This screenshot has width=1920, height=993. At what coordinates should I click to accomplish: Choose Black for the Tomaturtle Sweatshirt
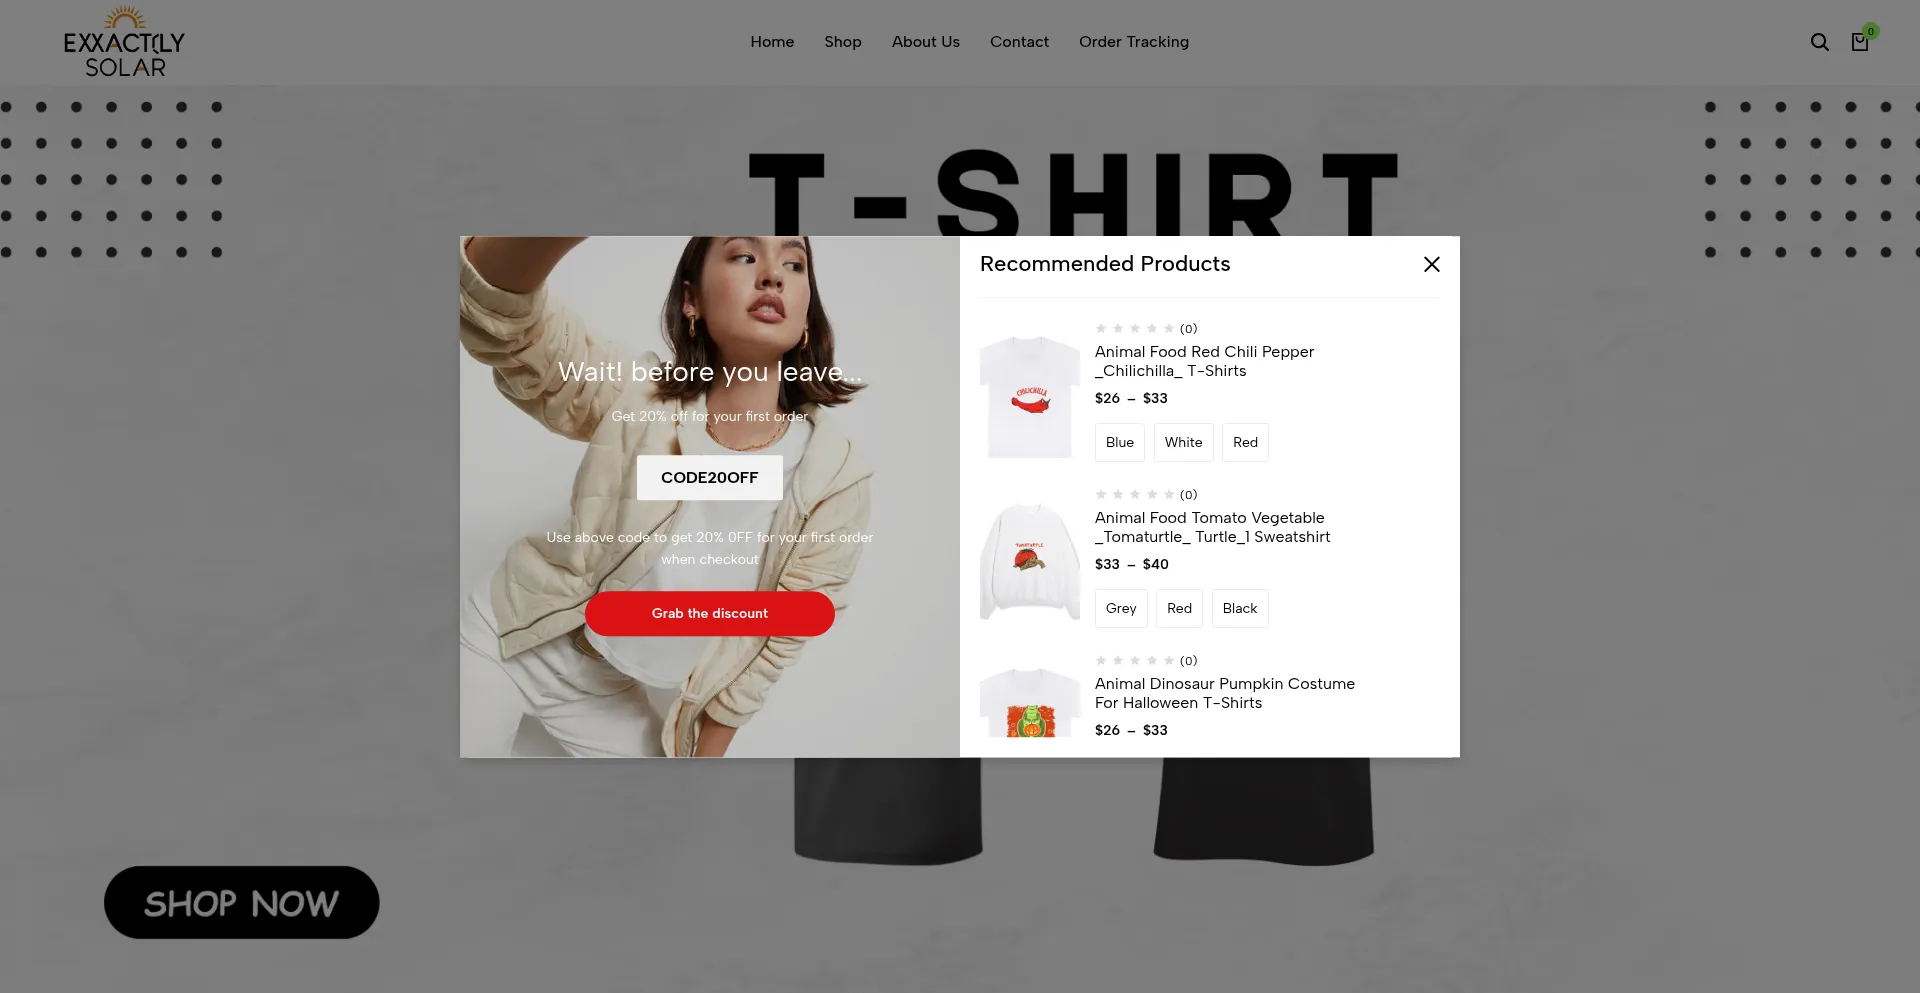1239,608
